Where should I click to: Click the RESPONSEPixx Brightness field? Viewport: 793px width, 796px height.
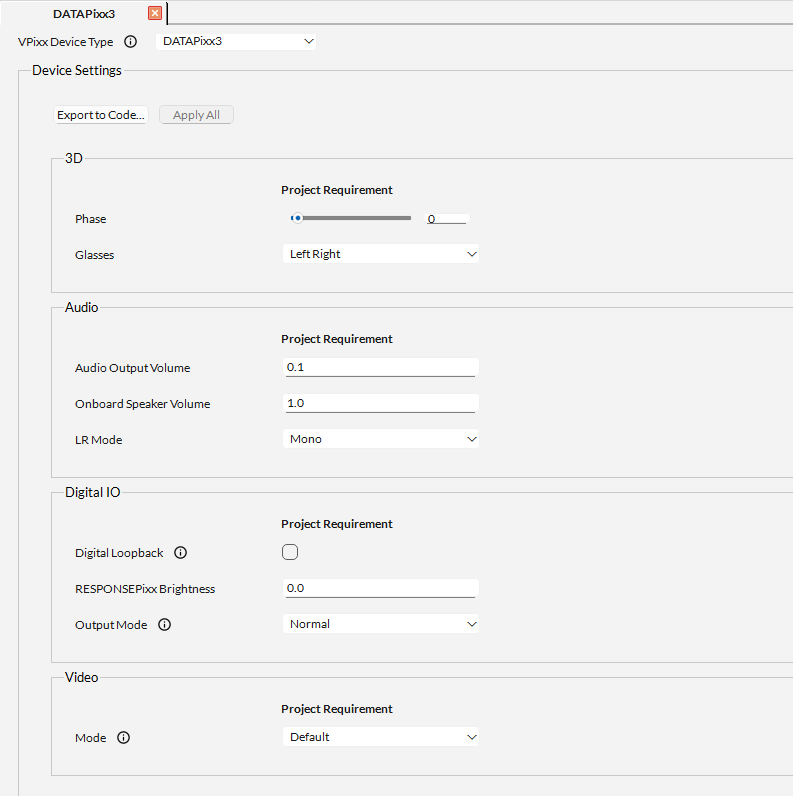pos(381,588)
